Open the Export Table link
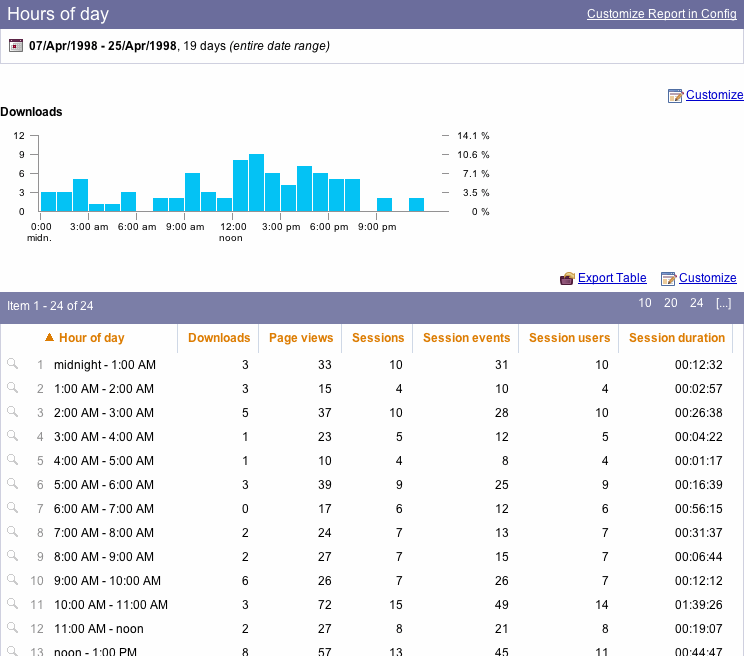 coord(612,278)
